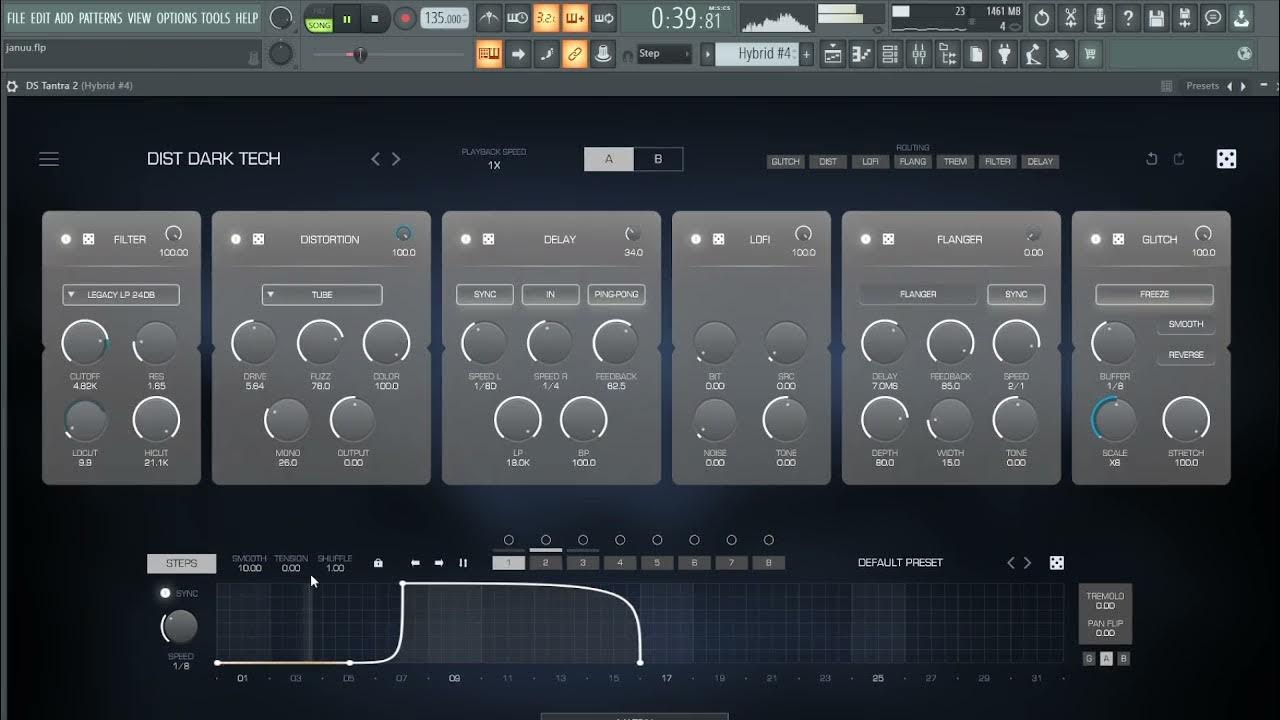
Task: Open the FL Studio piano roll icon
Action: click(x=861, y=55)
